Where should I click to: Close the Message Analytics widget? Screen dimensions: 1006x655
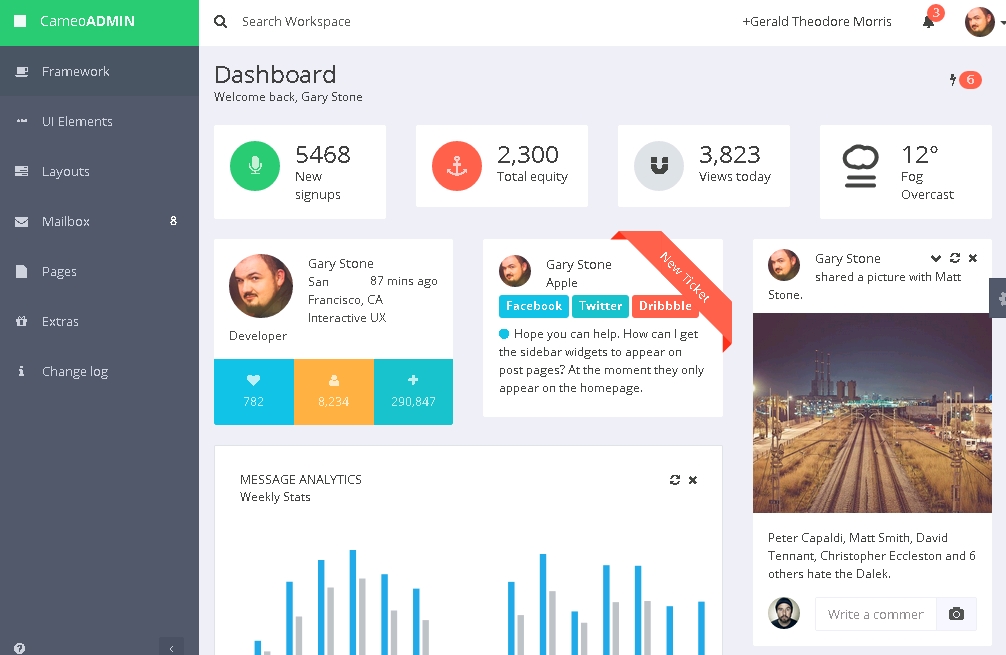pos(693,480)
